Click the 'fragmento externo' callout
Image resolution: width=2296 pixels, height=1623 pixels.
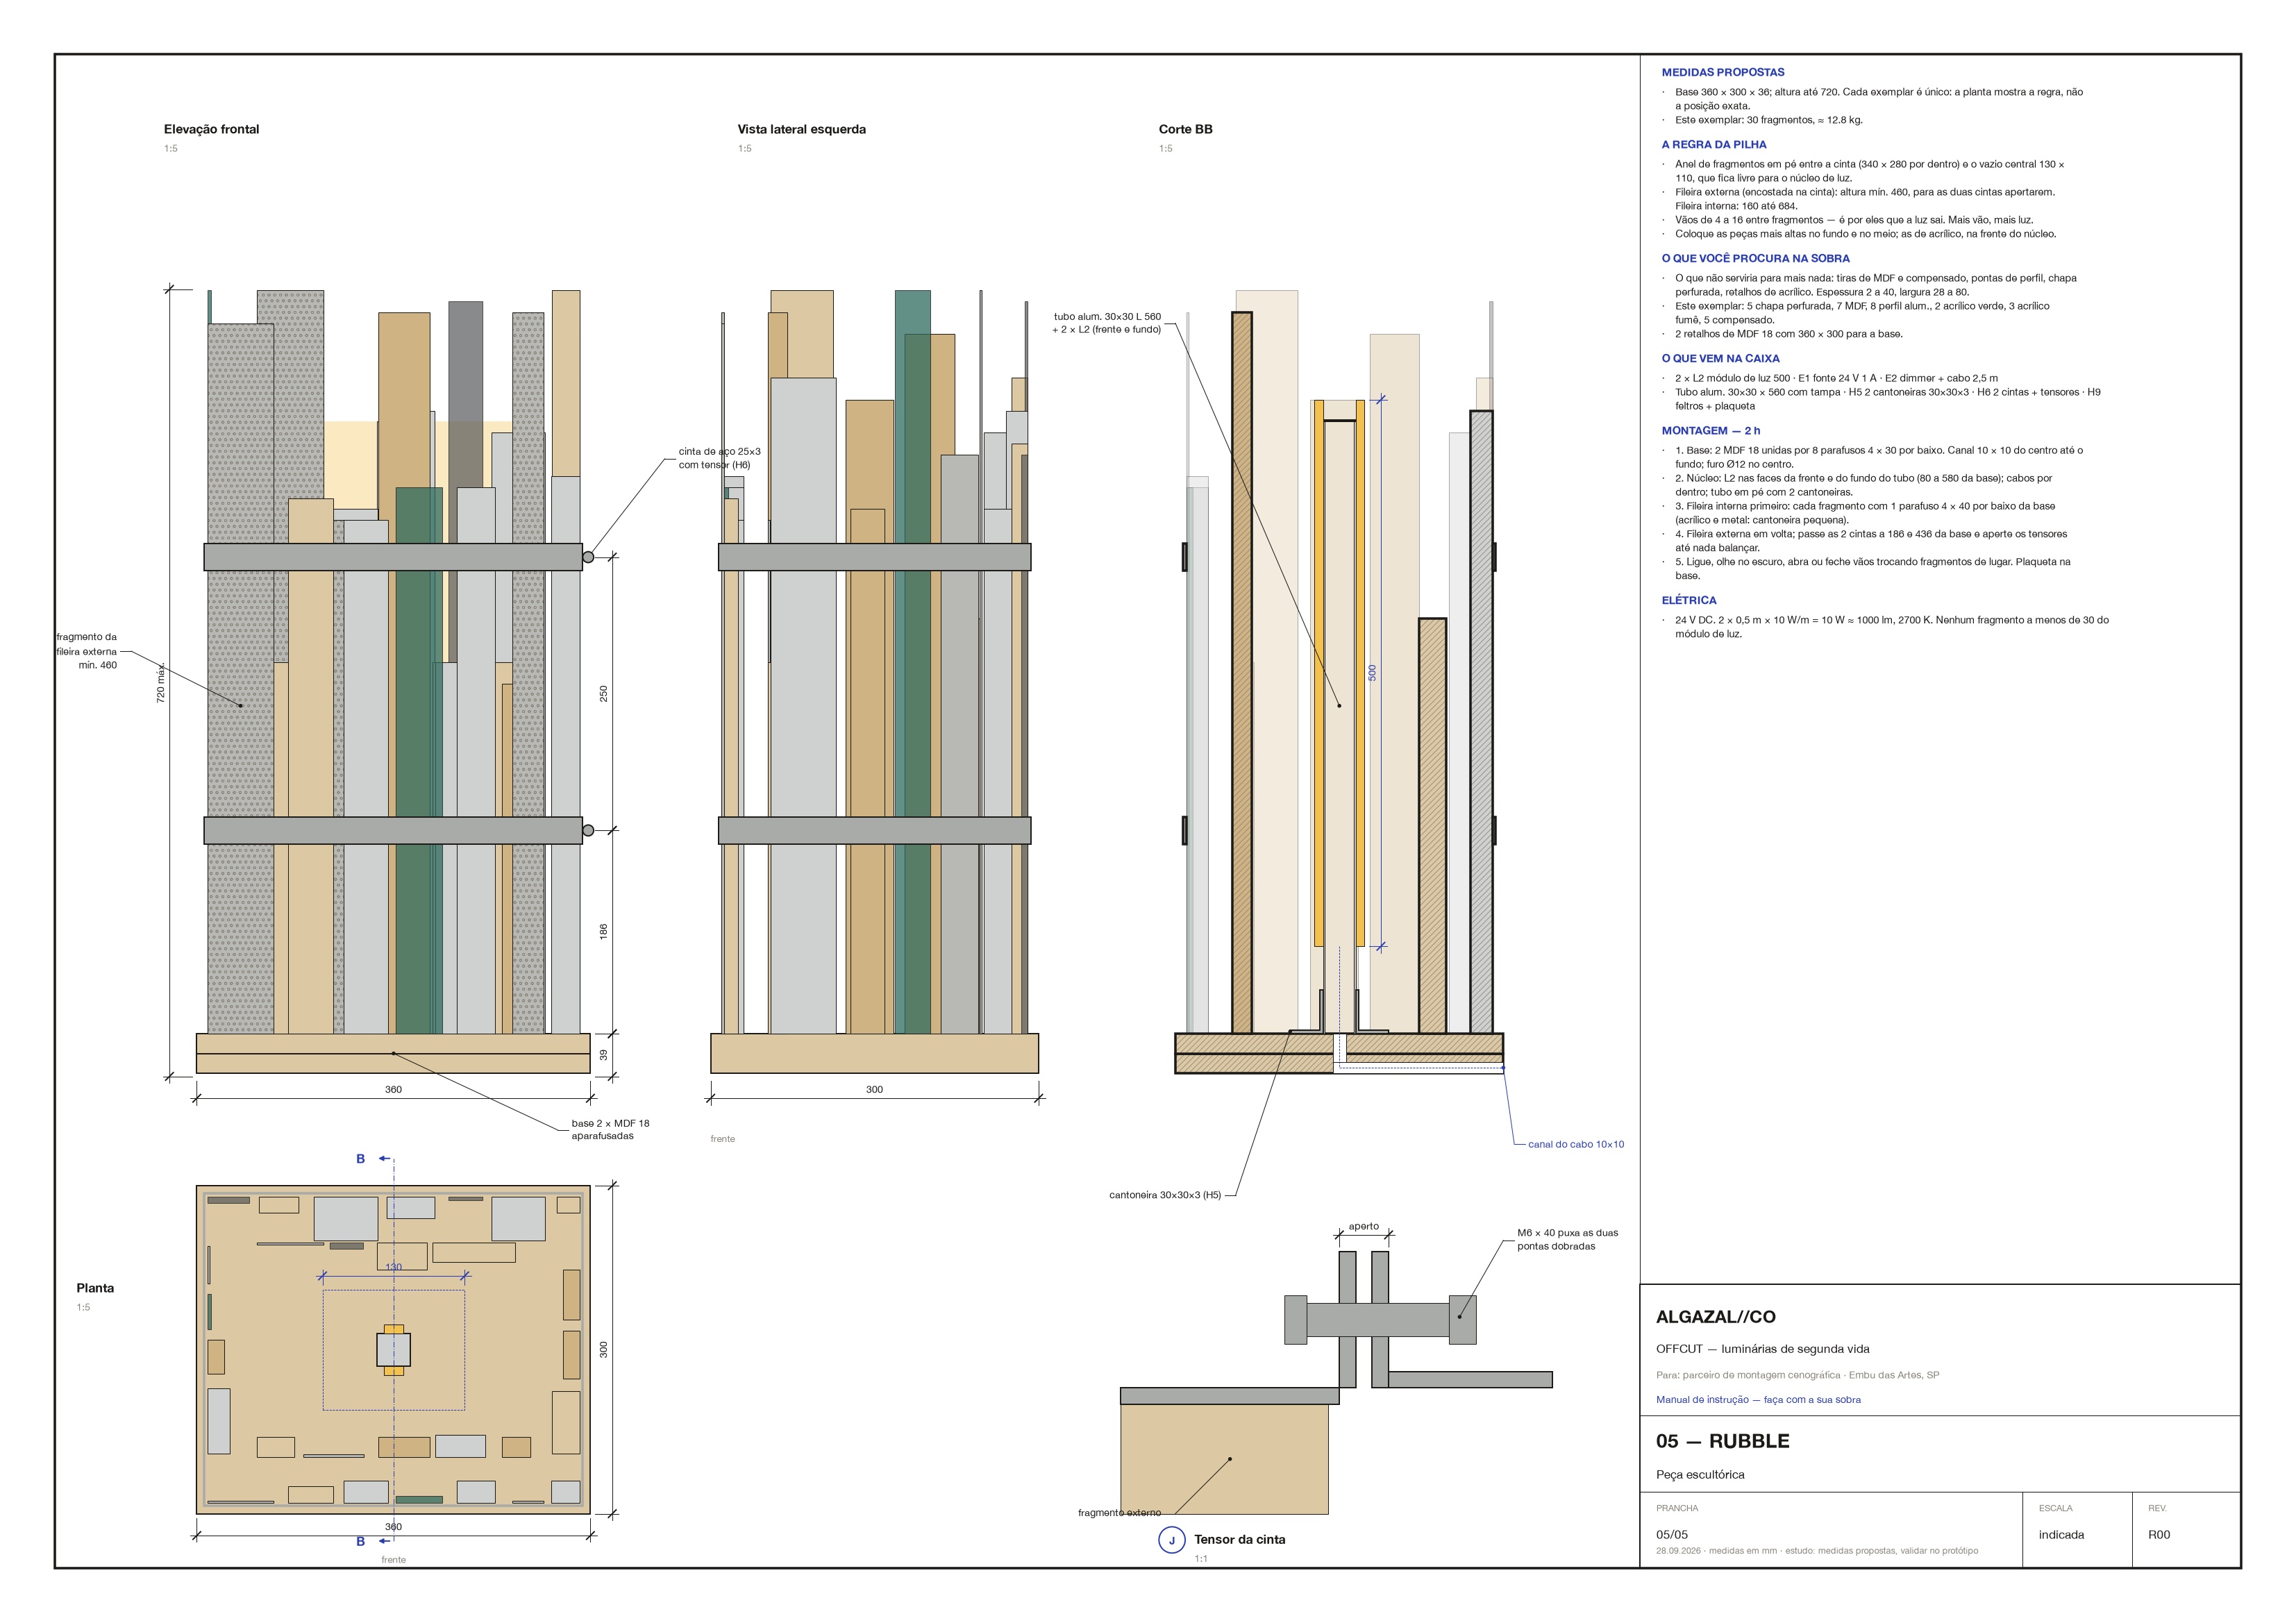click(1119, 1513)
